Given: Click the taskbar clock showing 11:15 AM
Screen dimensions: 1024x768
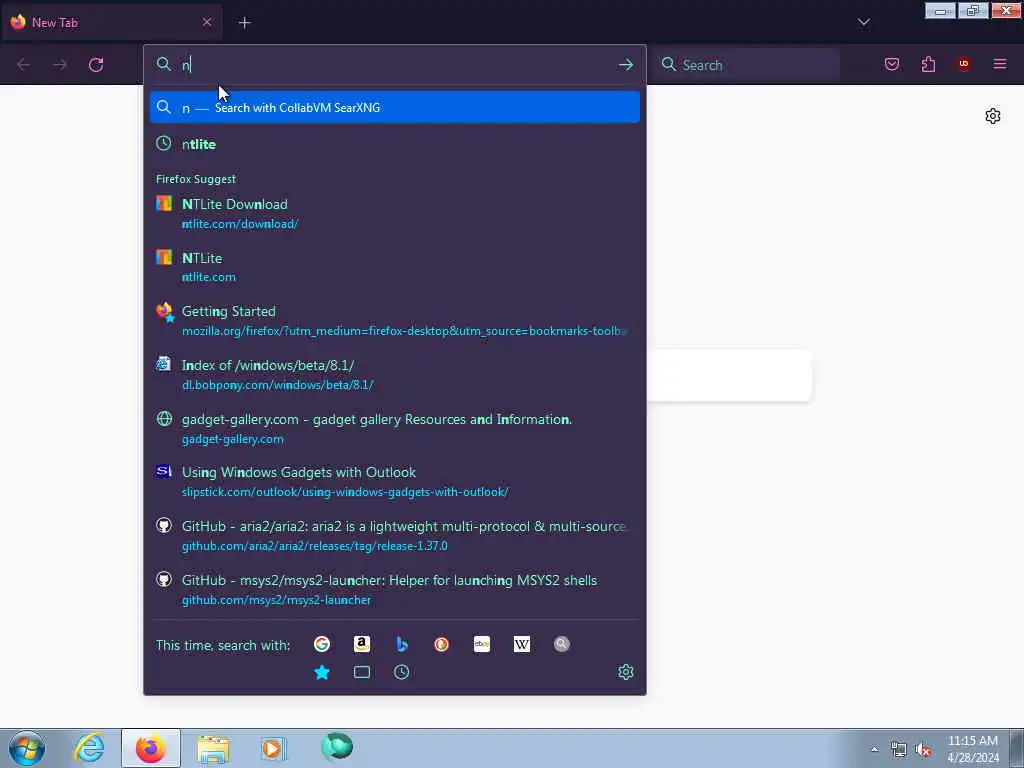Looking at the screenshot, I should click(x=972, y=749).
